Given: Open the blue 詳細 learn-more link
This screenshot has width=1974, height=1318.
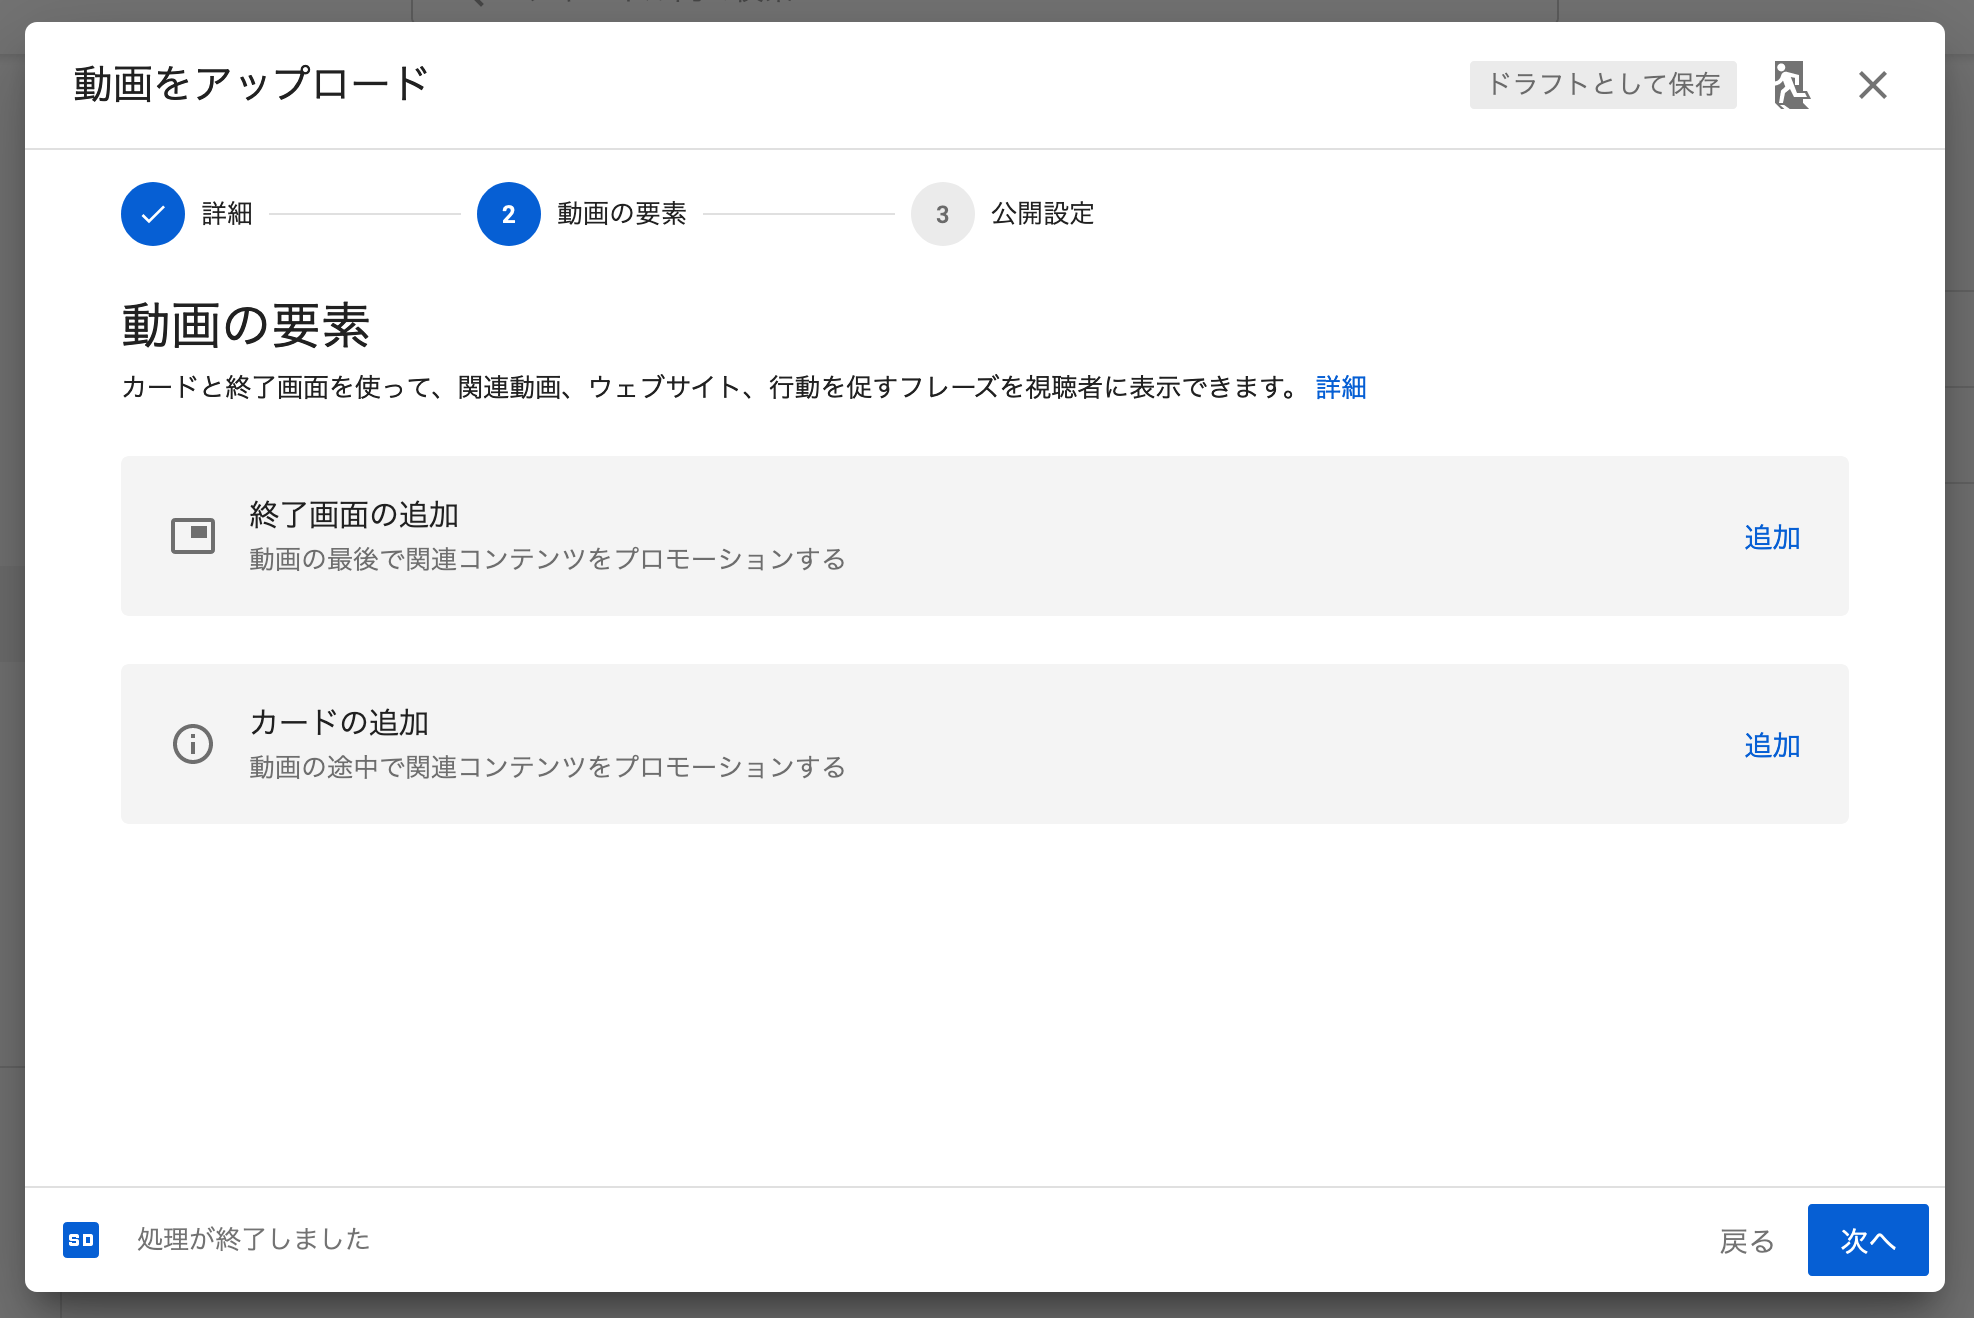Looking at the screenshot, I should [1340, 387].
